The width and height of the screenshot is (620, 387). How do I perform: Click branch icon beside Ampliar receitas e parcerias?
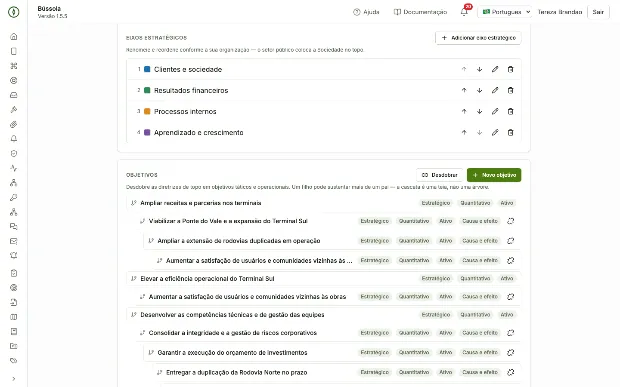(134, 203)
